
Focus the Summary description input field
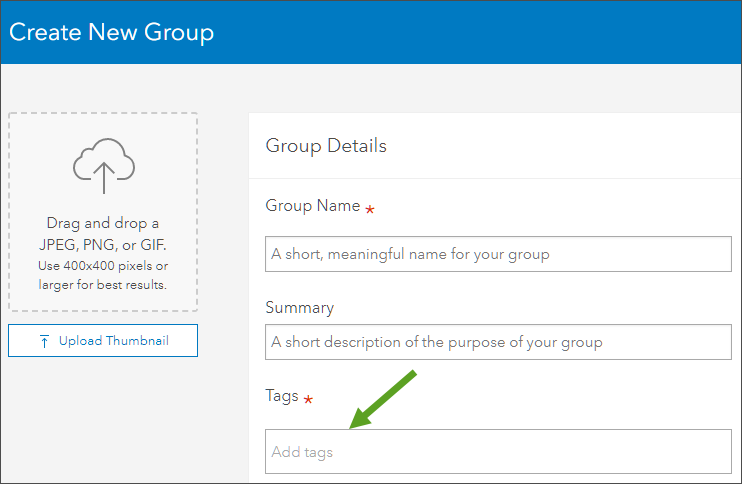click(498, 342)
